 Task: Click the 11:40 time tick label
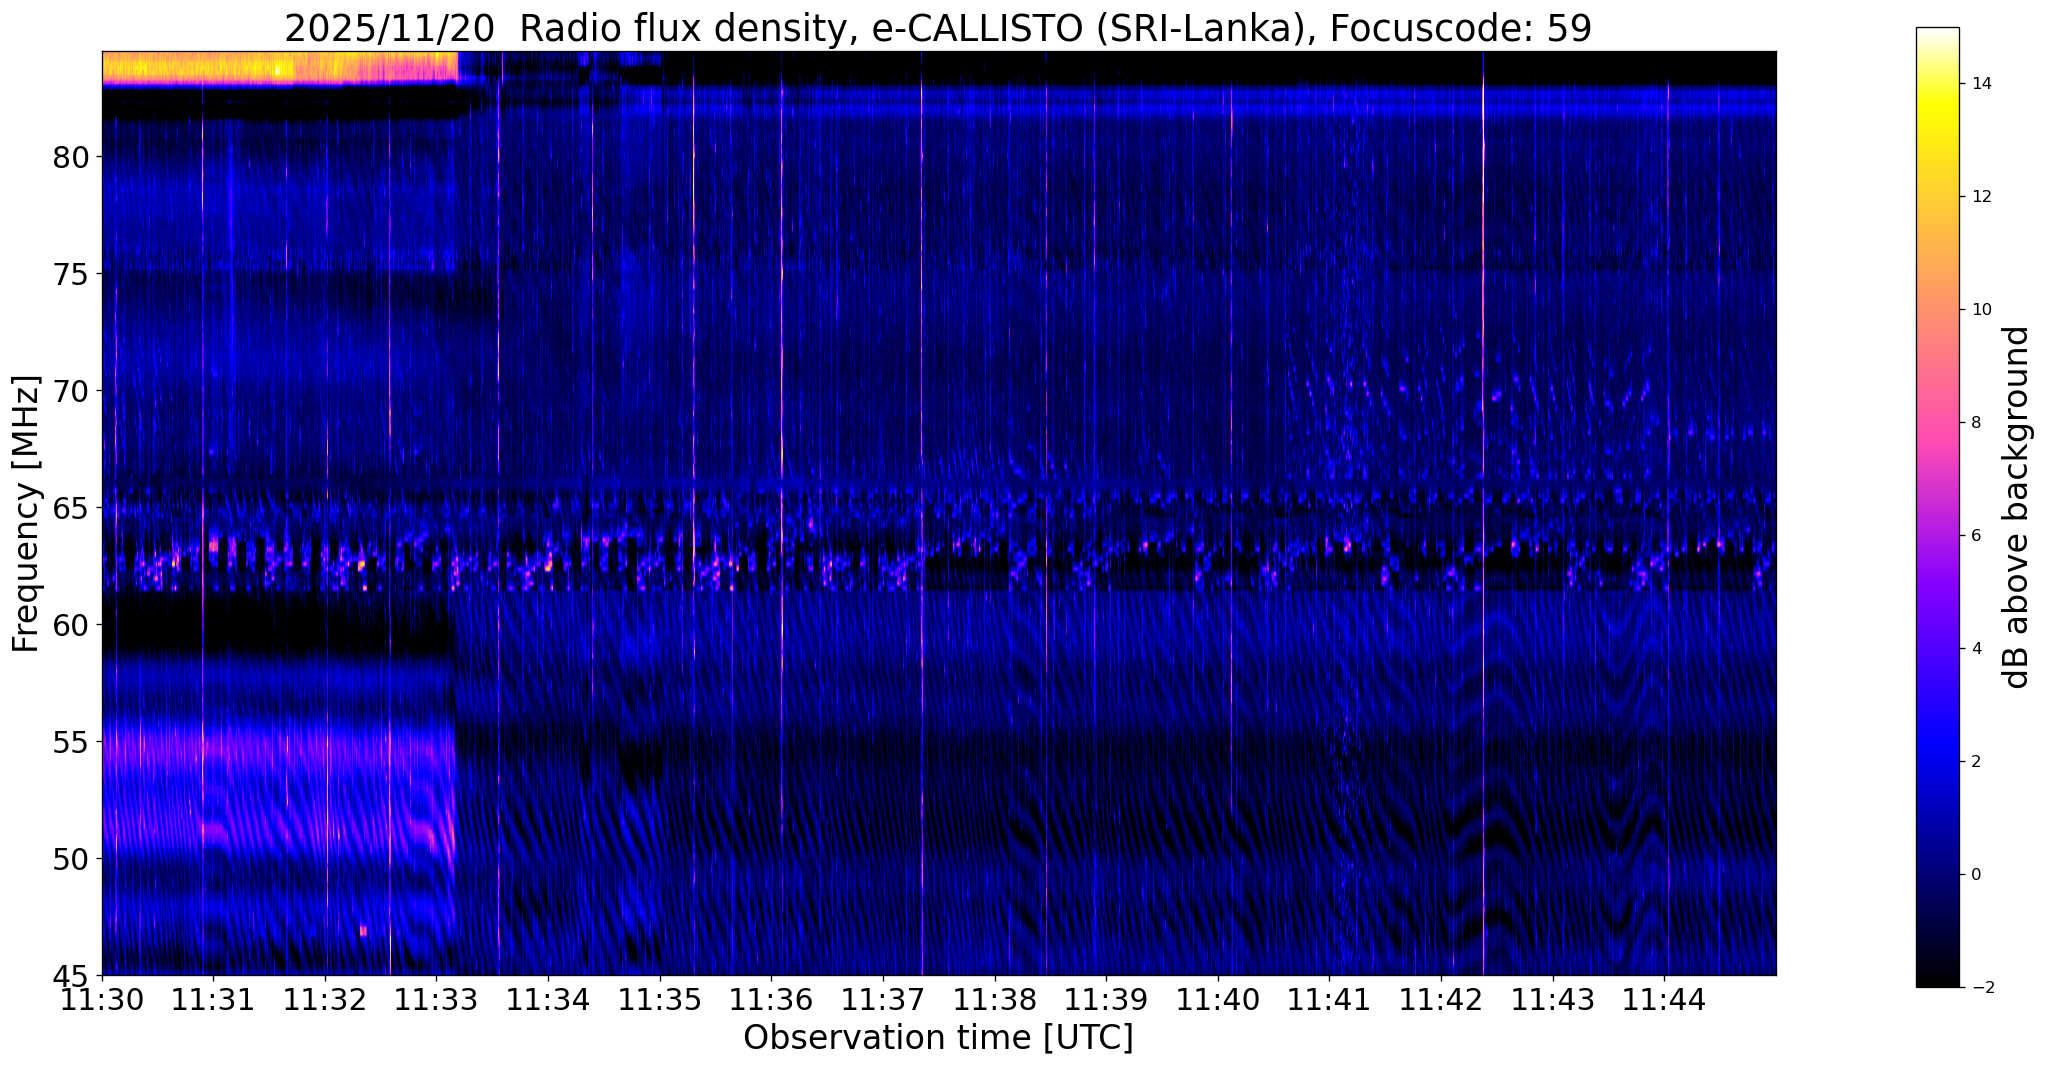pos(1218,998)
